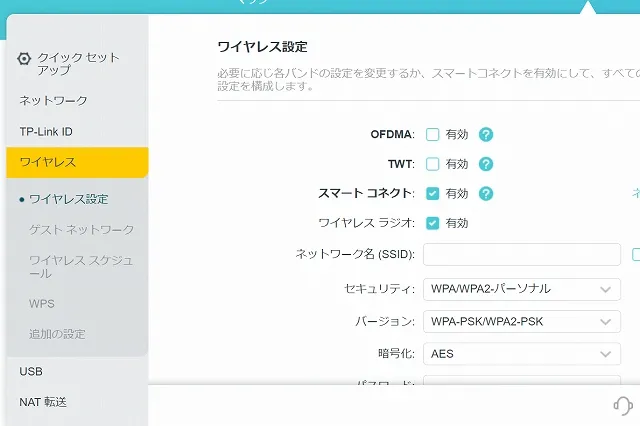Open ゲスト ネットワーク submenu item
The image size is (640, 426).
tap(81, 230)
